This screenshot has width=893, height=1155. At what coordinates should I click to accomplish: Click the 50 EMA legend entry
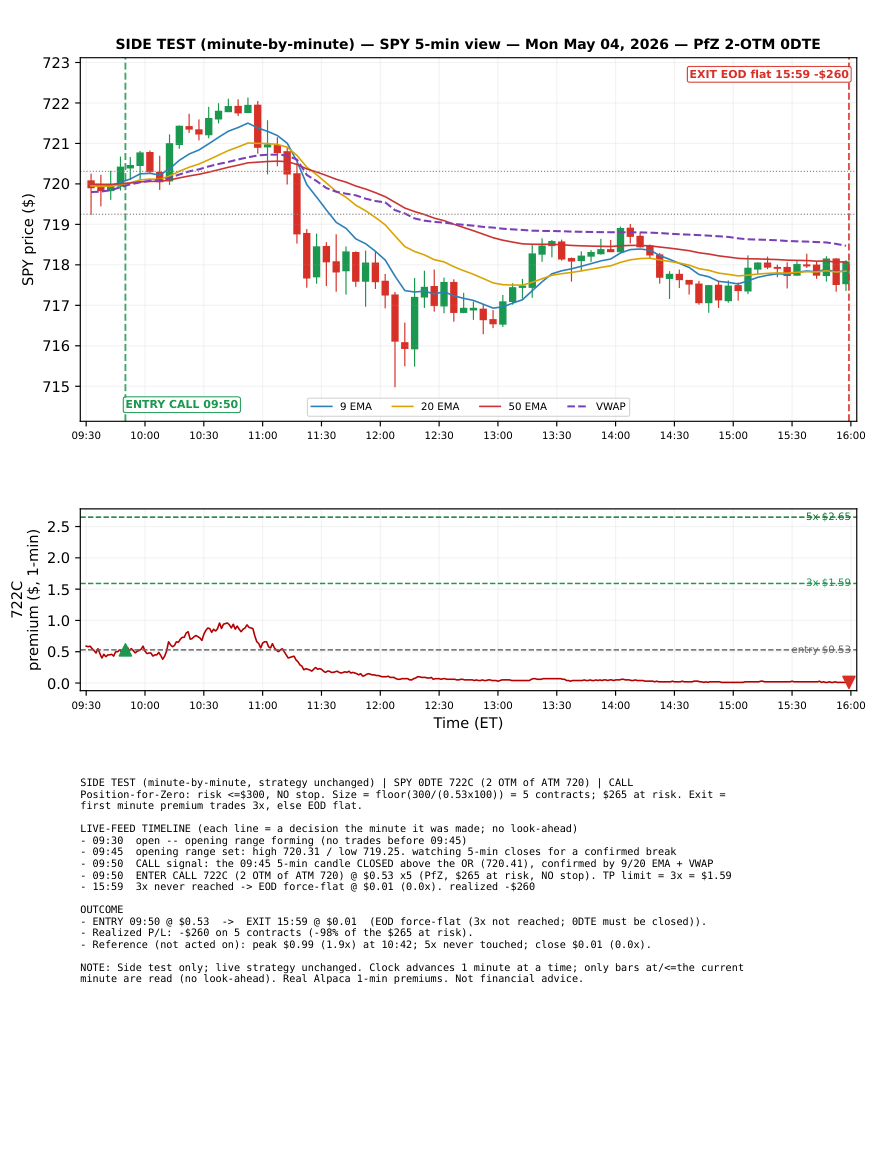pos(514,407)
